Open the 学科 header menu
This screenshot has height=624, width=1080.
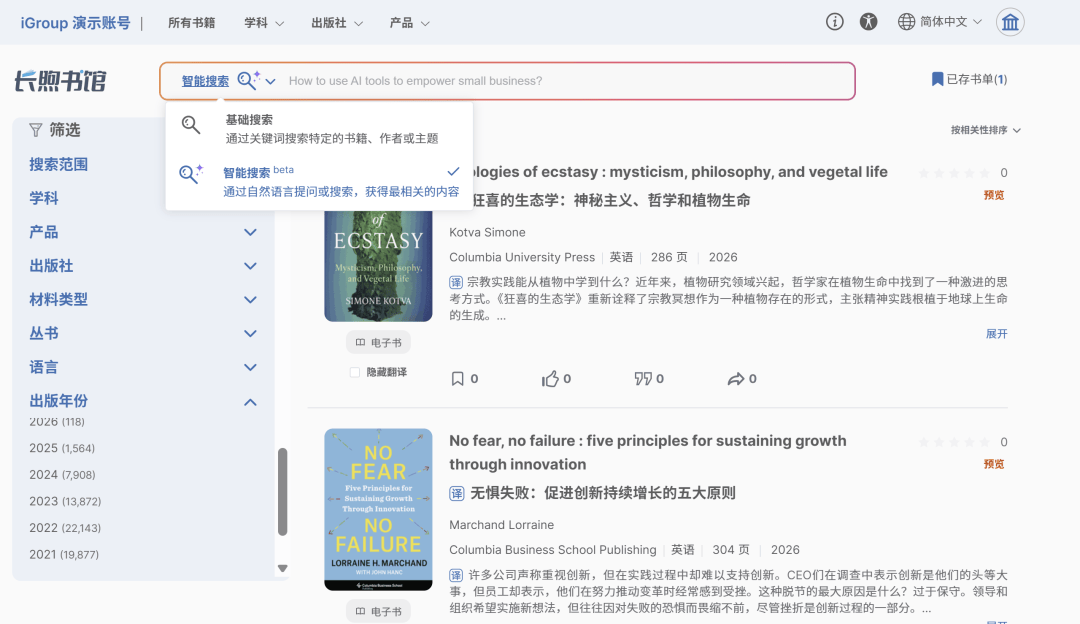pyautogui.click(x=264, y=23)
